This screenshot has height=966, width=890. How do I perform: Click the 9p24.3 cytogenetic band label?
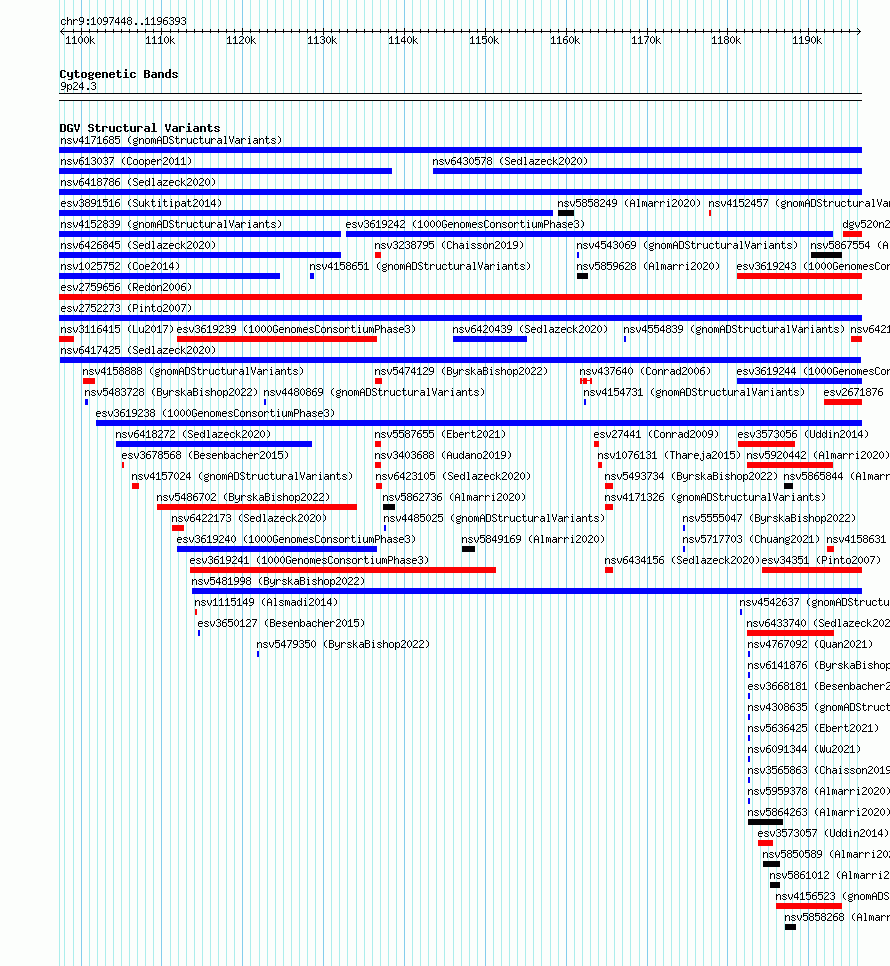tap(78, 86)
